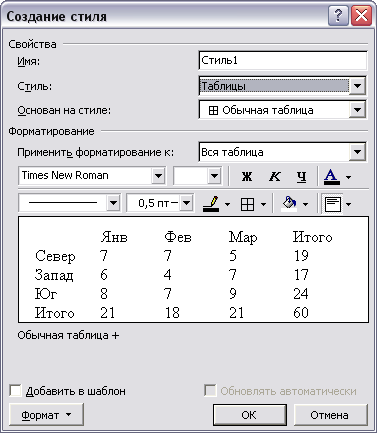Screen dimensions: 377x433
Task: Click the Отмена button
Action: click(x=330, y=415)
